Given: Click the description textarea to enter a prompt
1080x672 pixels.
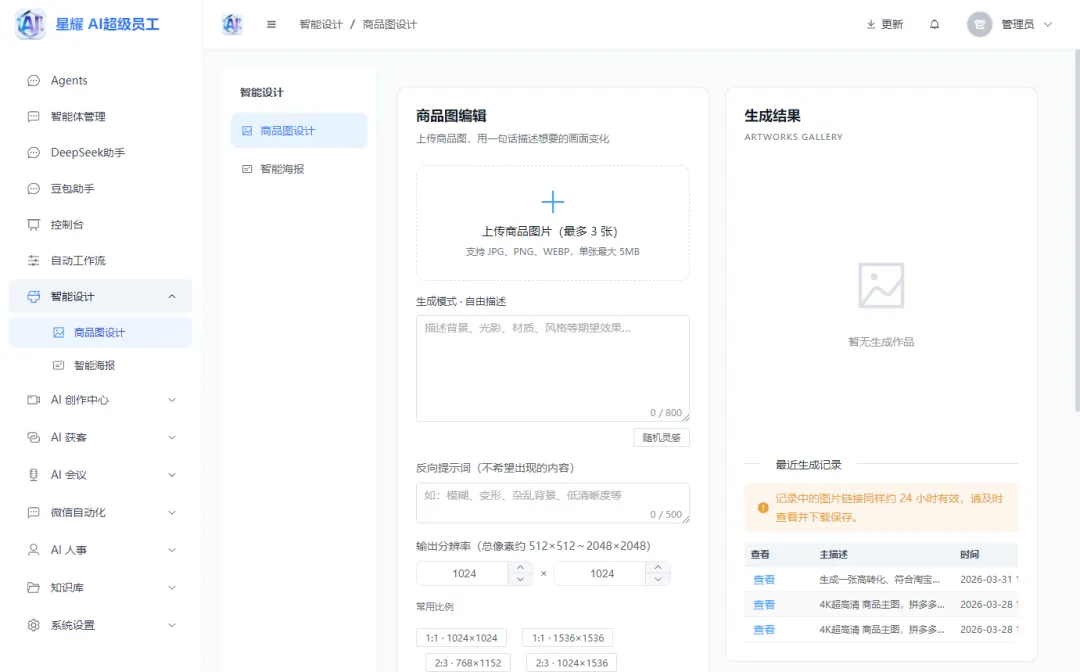Looking at the screenshot, I should coord(552,365).
